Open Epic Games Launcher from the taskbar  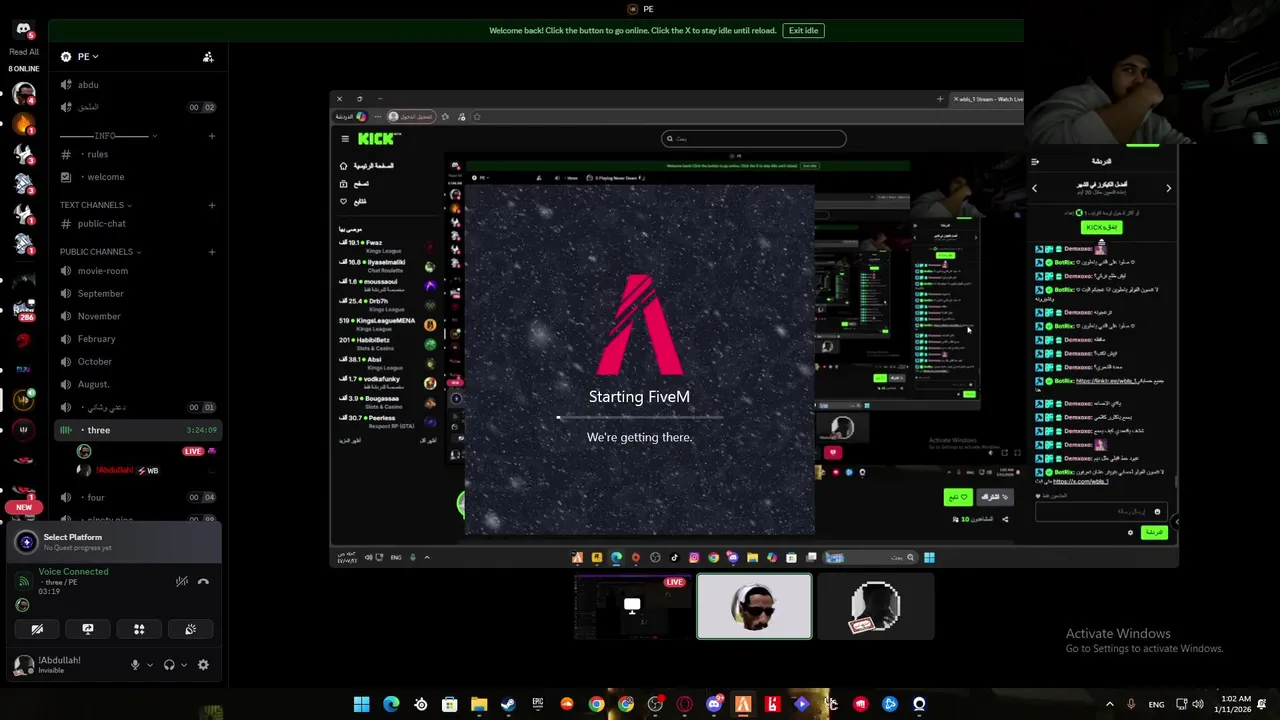pyautogui.click(x=538, y=704)
